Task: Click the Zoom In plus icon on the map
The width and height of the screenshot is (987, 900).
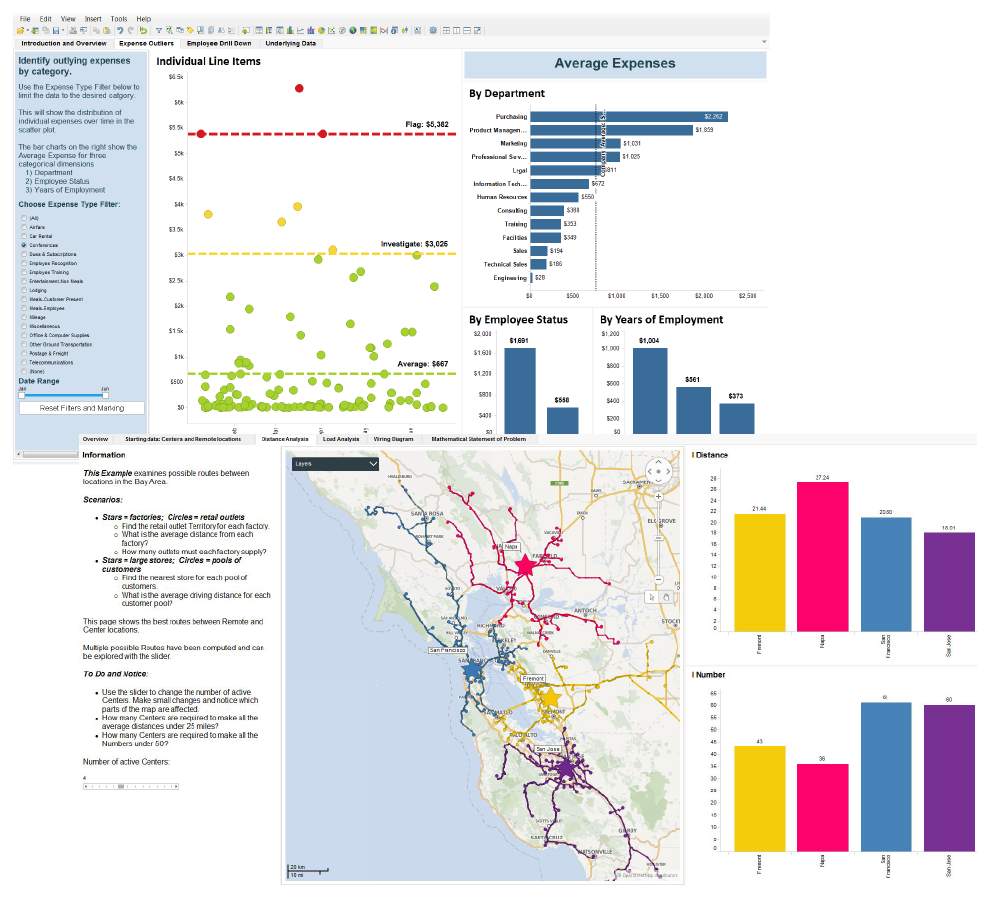Action: [658, 497]
